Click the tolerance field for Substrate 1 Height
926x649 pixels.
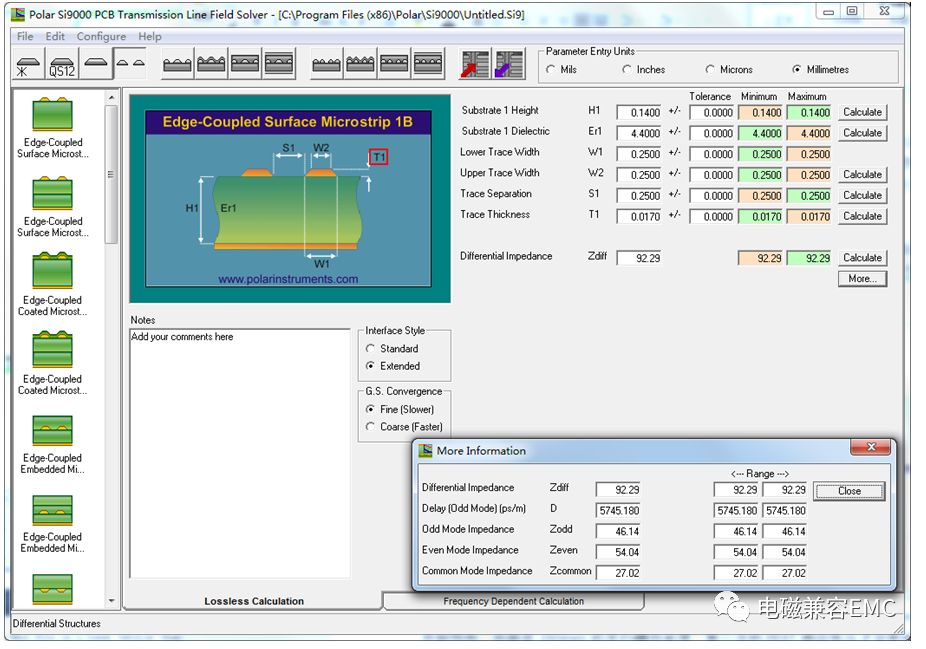712,112
